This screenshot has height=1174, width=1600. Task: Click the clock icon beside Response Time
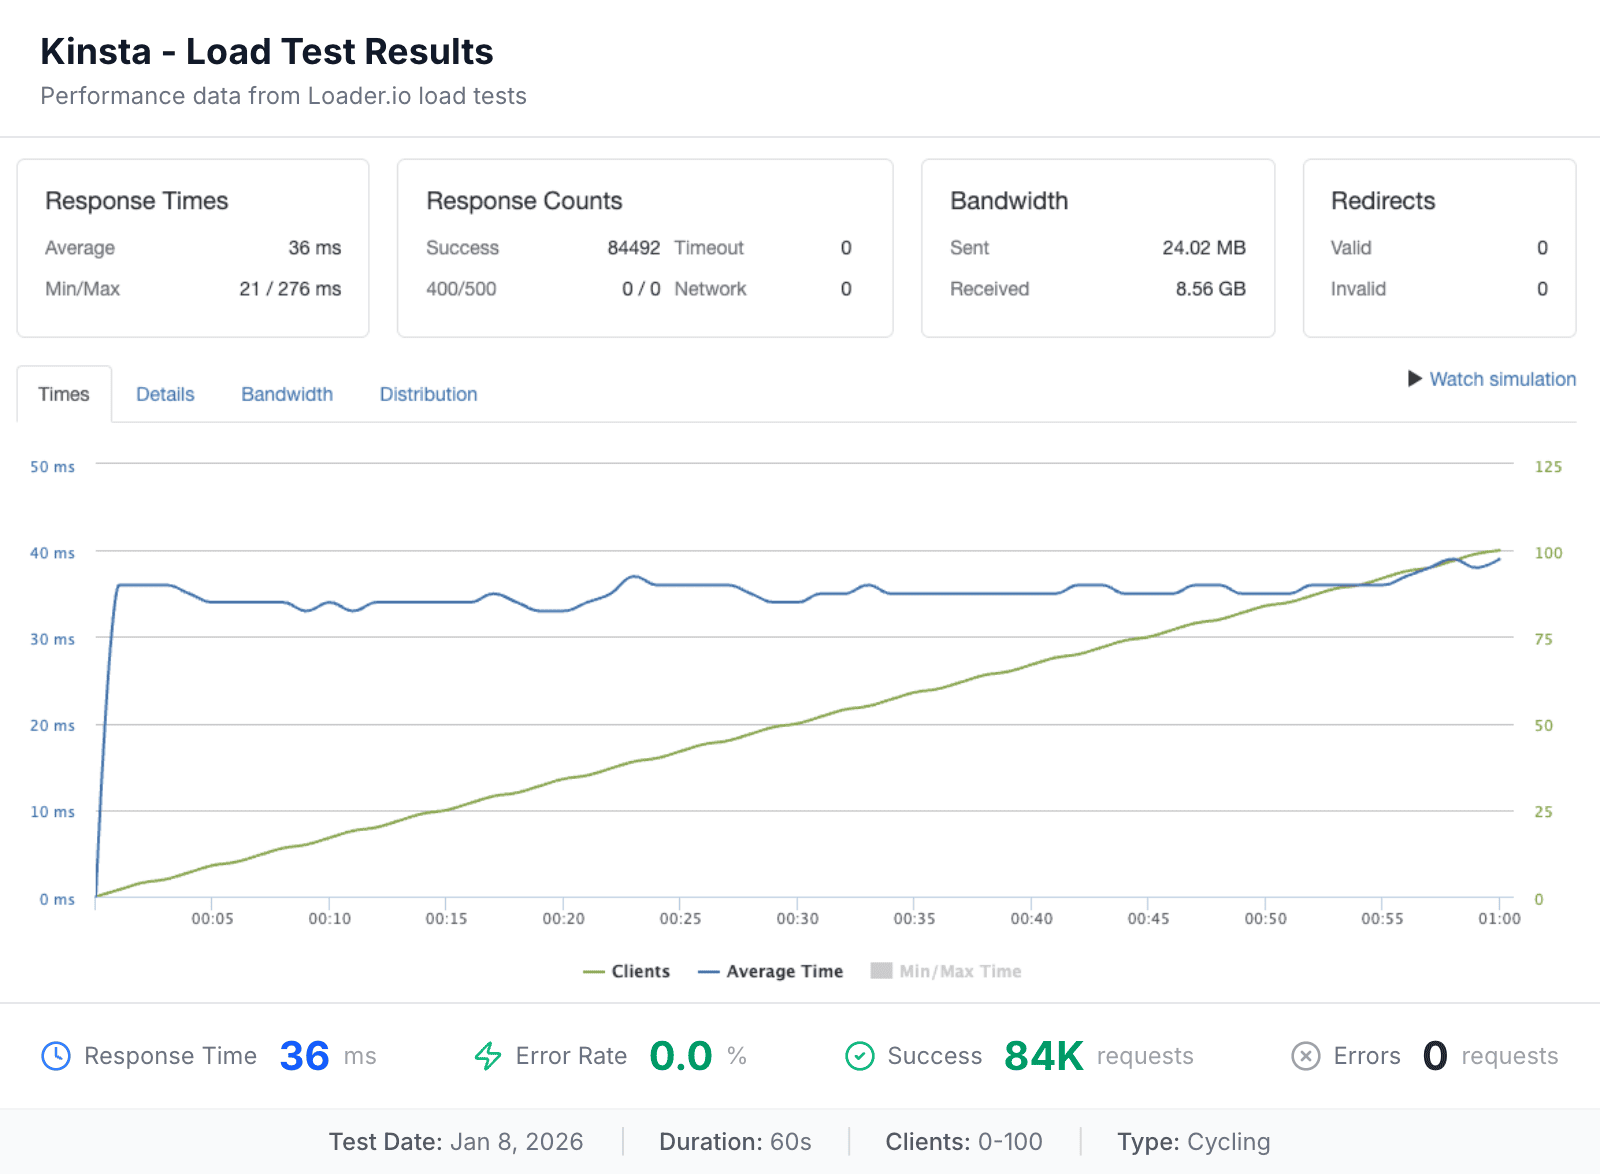point(57,1055)
